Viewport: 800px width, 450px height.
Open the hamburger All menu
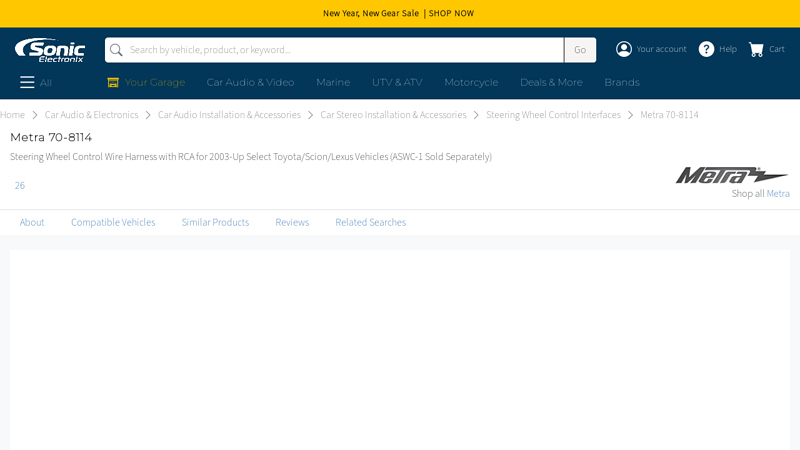coord(27,82)
